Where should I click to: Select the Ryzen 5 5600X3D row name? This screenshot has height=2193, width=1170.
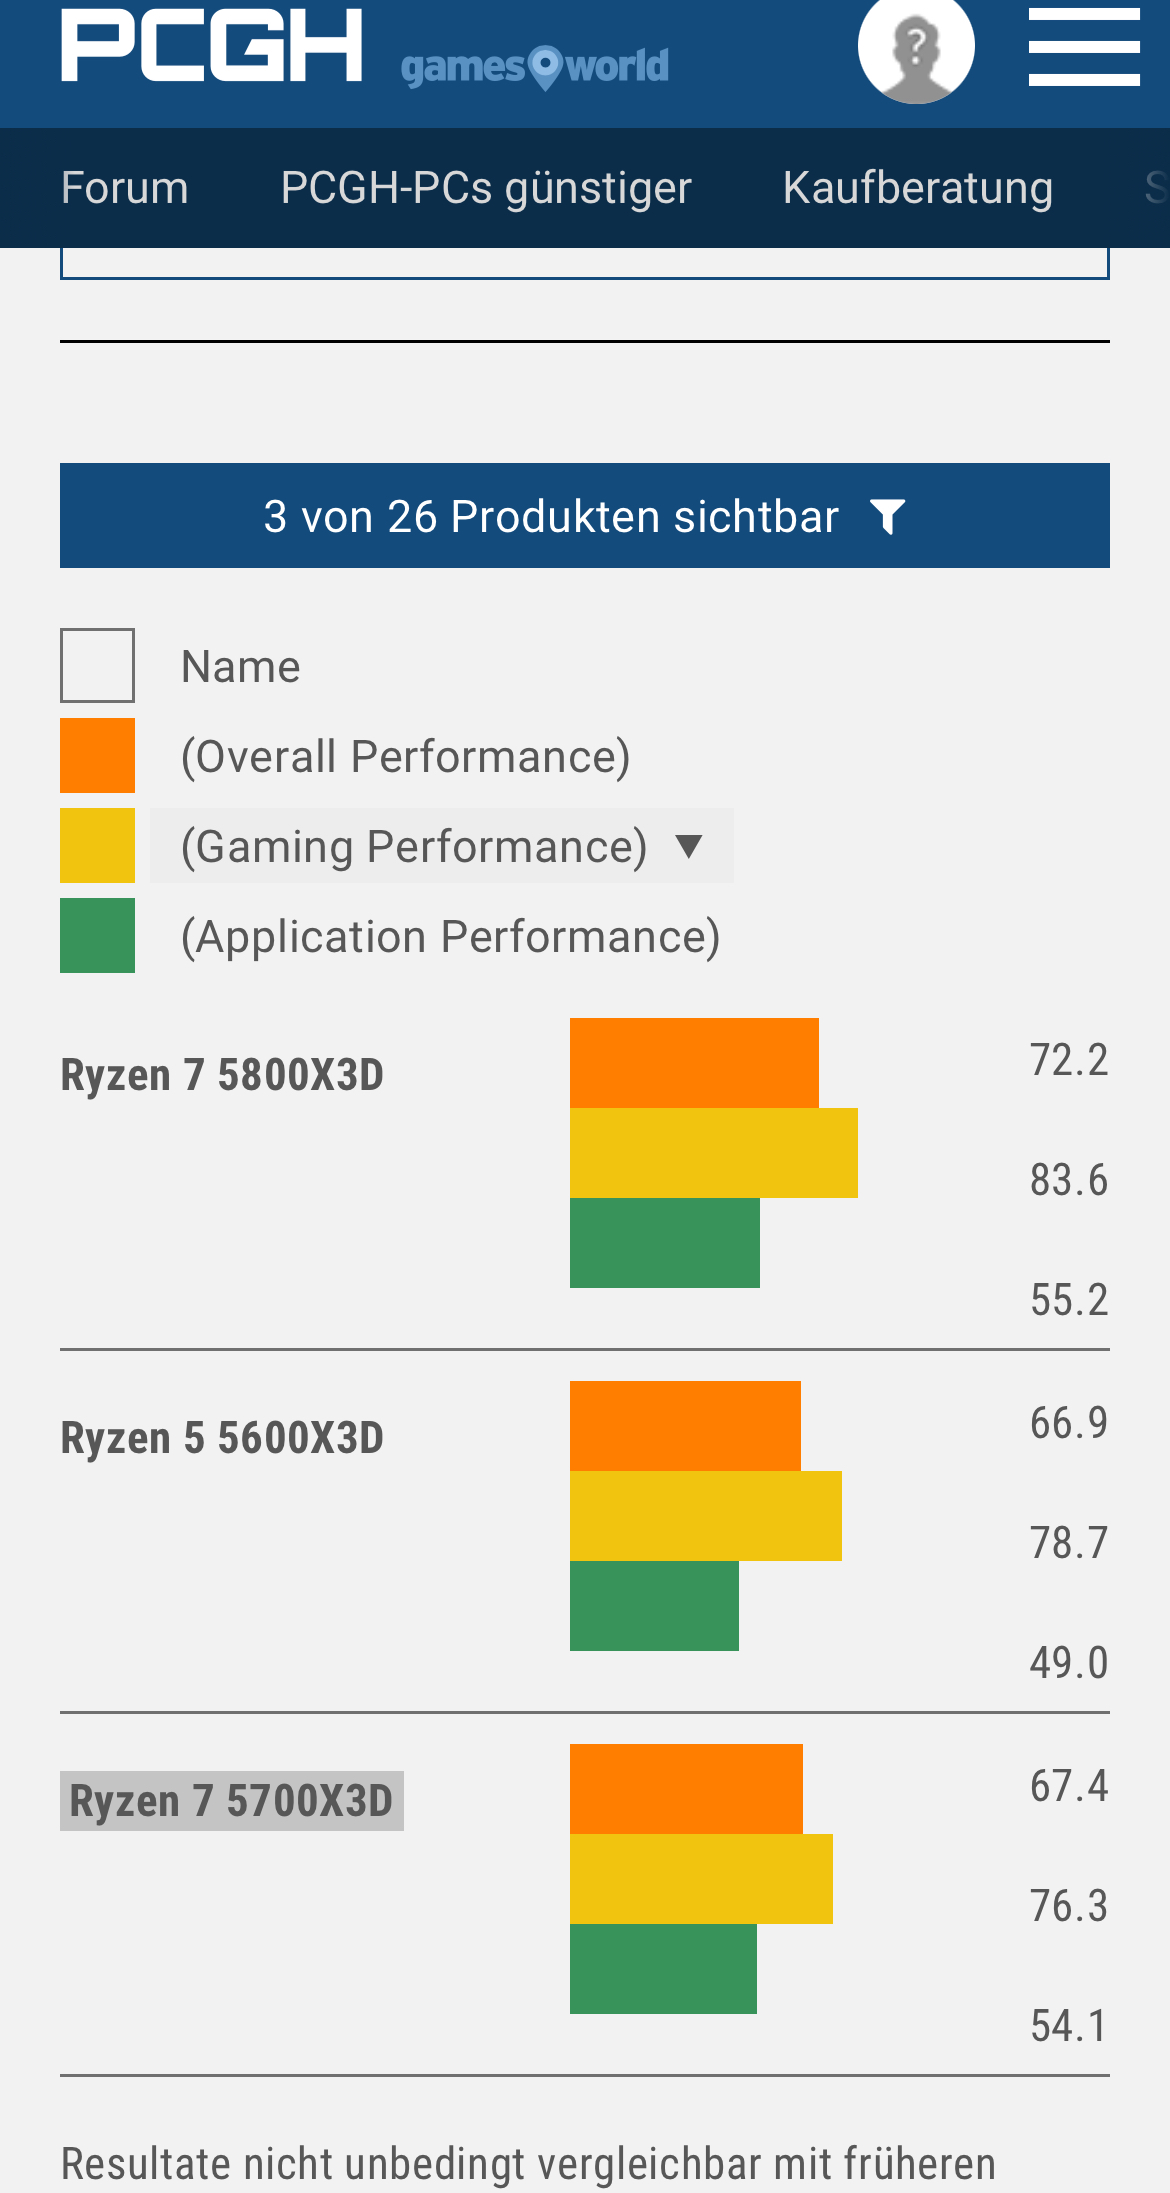coord(222,1439)
